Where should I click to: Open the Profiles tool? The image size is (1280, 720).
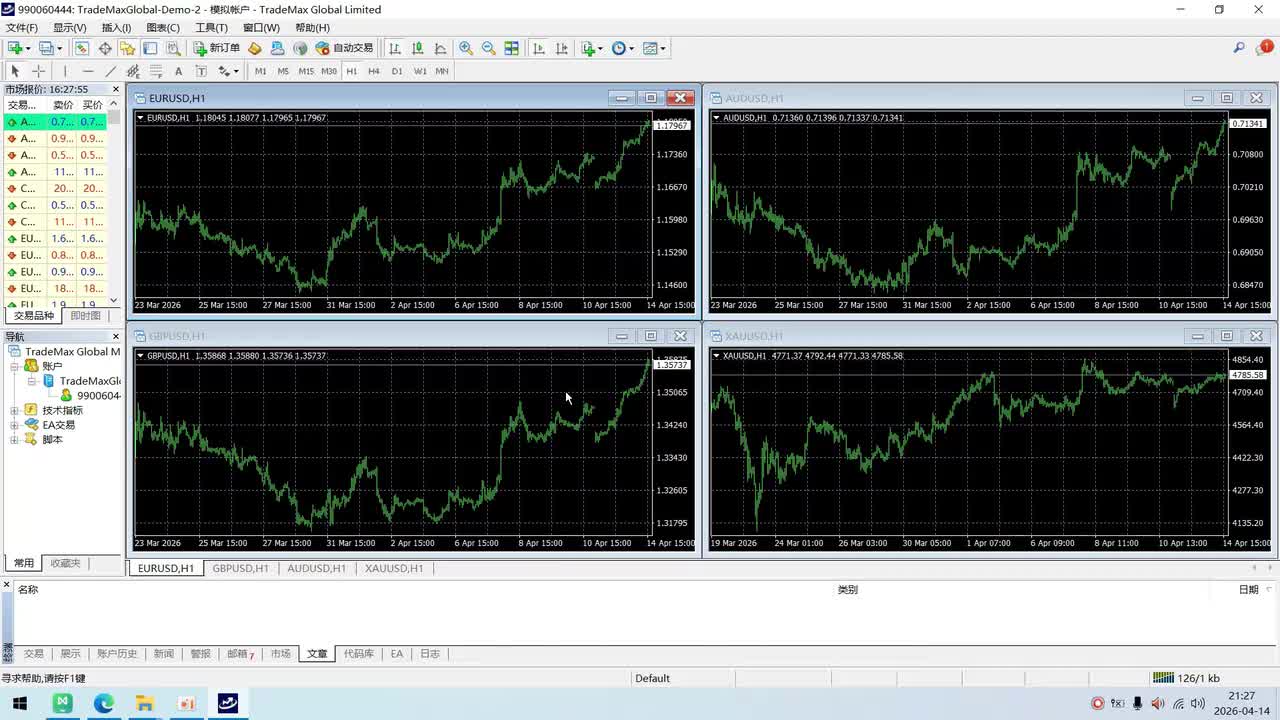pyautogui.click(x=45, y=48)
